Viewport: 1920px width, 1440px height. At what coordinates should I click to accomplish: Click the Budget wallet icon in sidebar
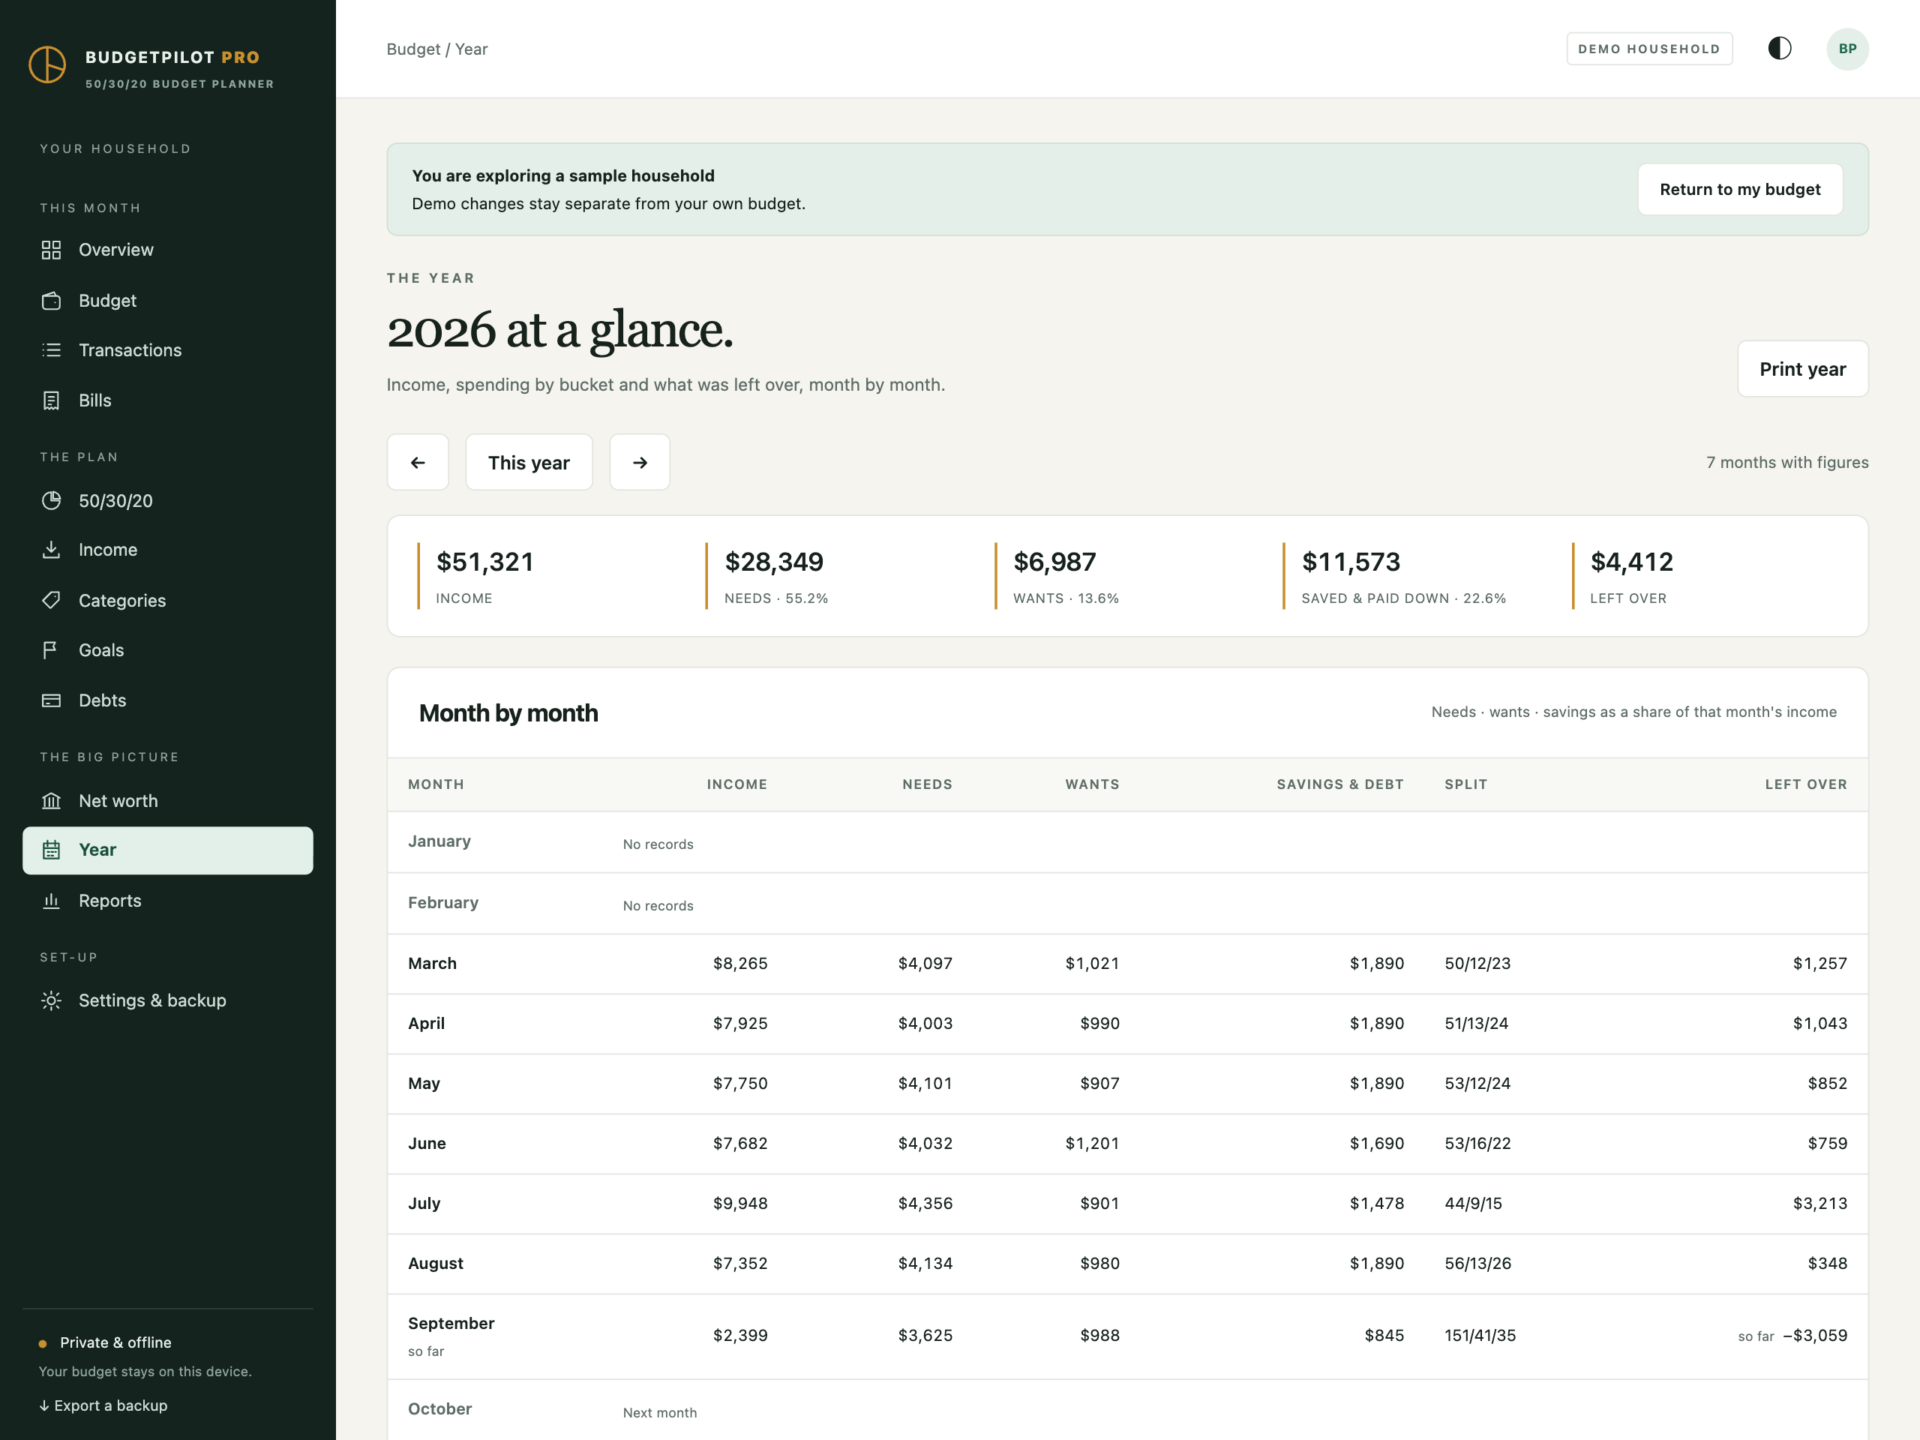[x=51, y=301]
